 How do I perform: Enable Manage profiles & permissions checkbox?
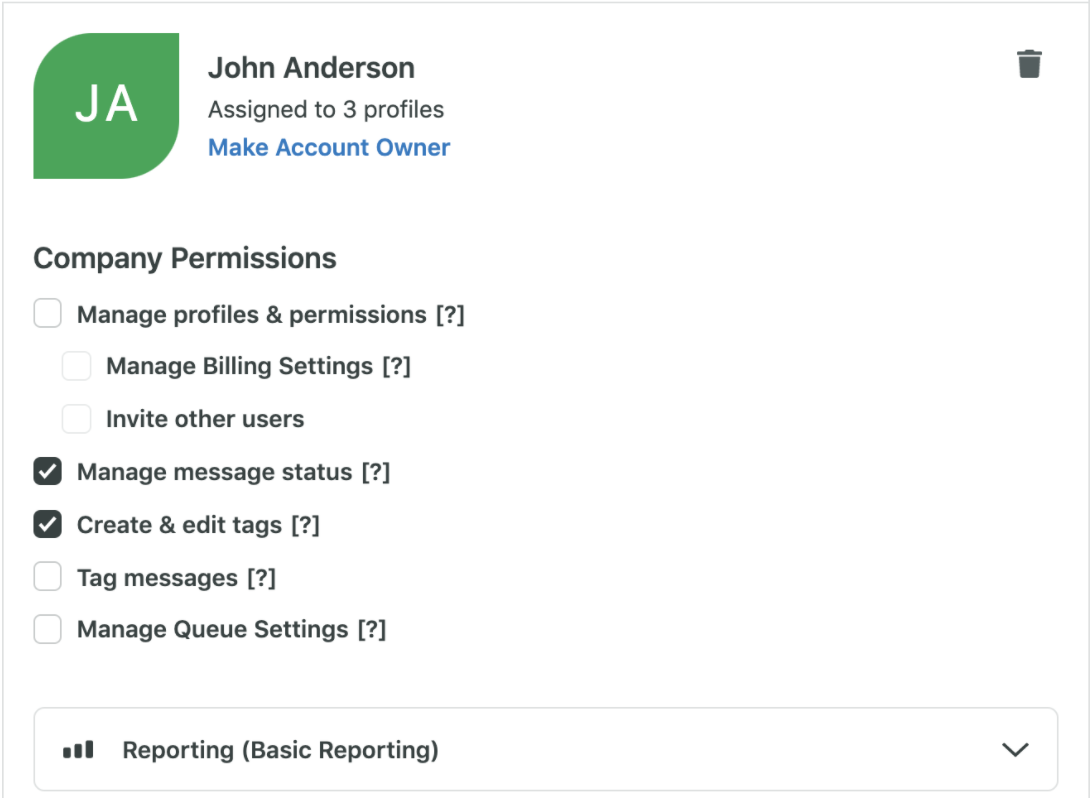point(47,313)
